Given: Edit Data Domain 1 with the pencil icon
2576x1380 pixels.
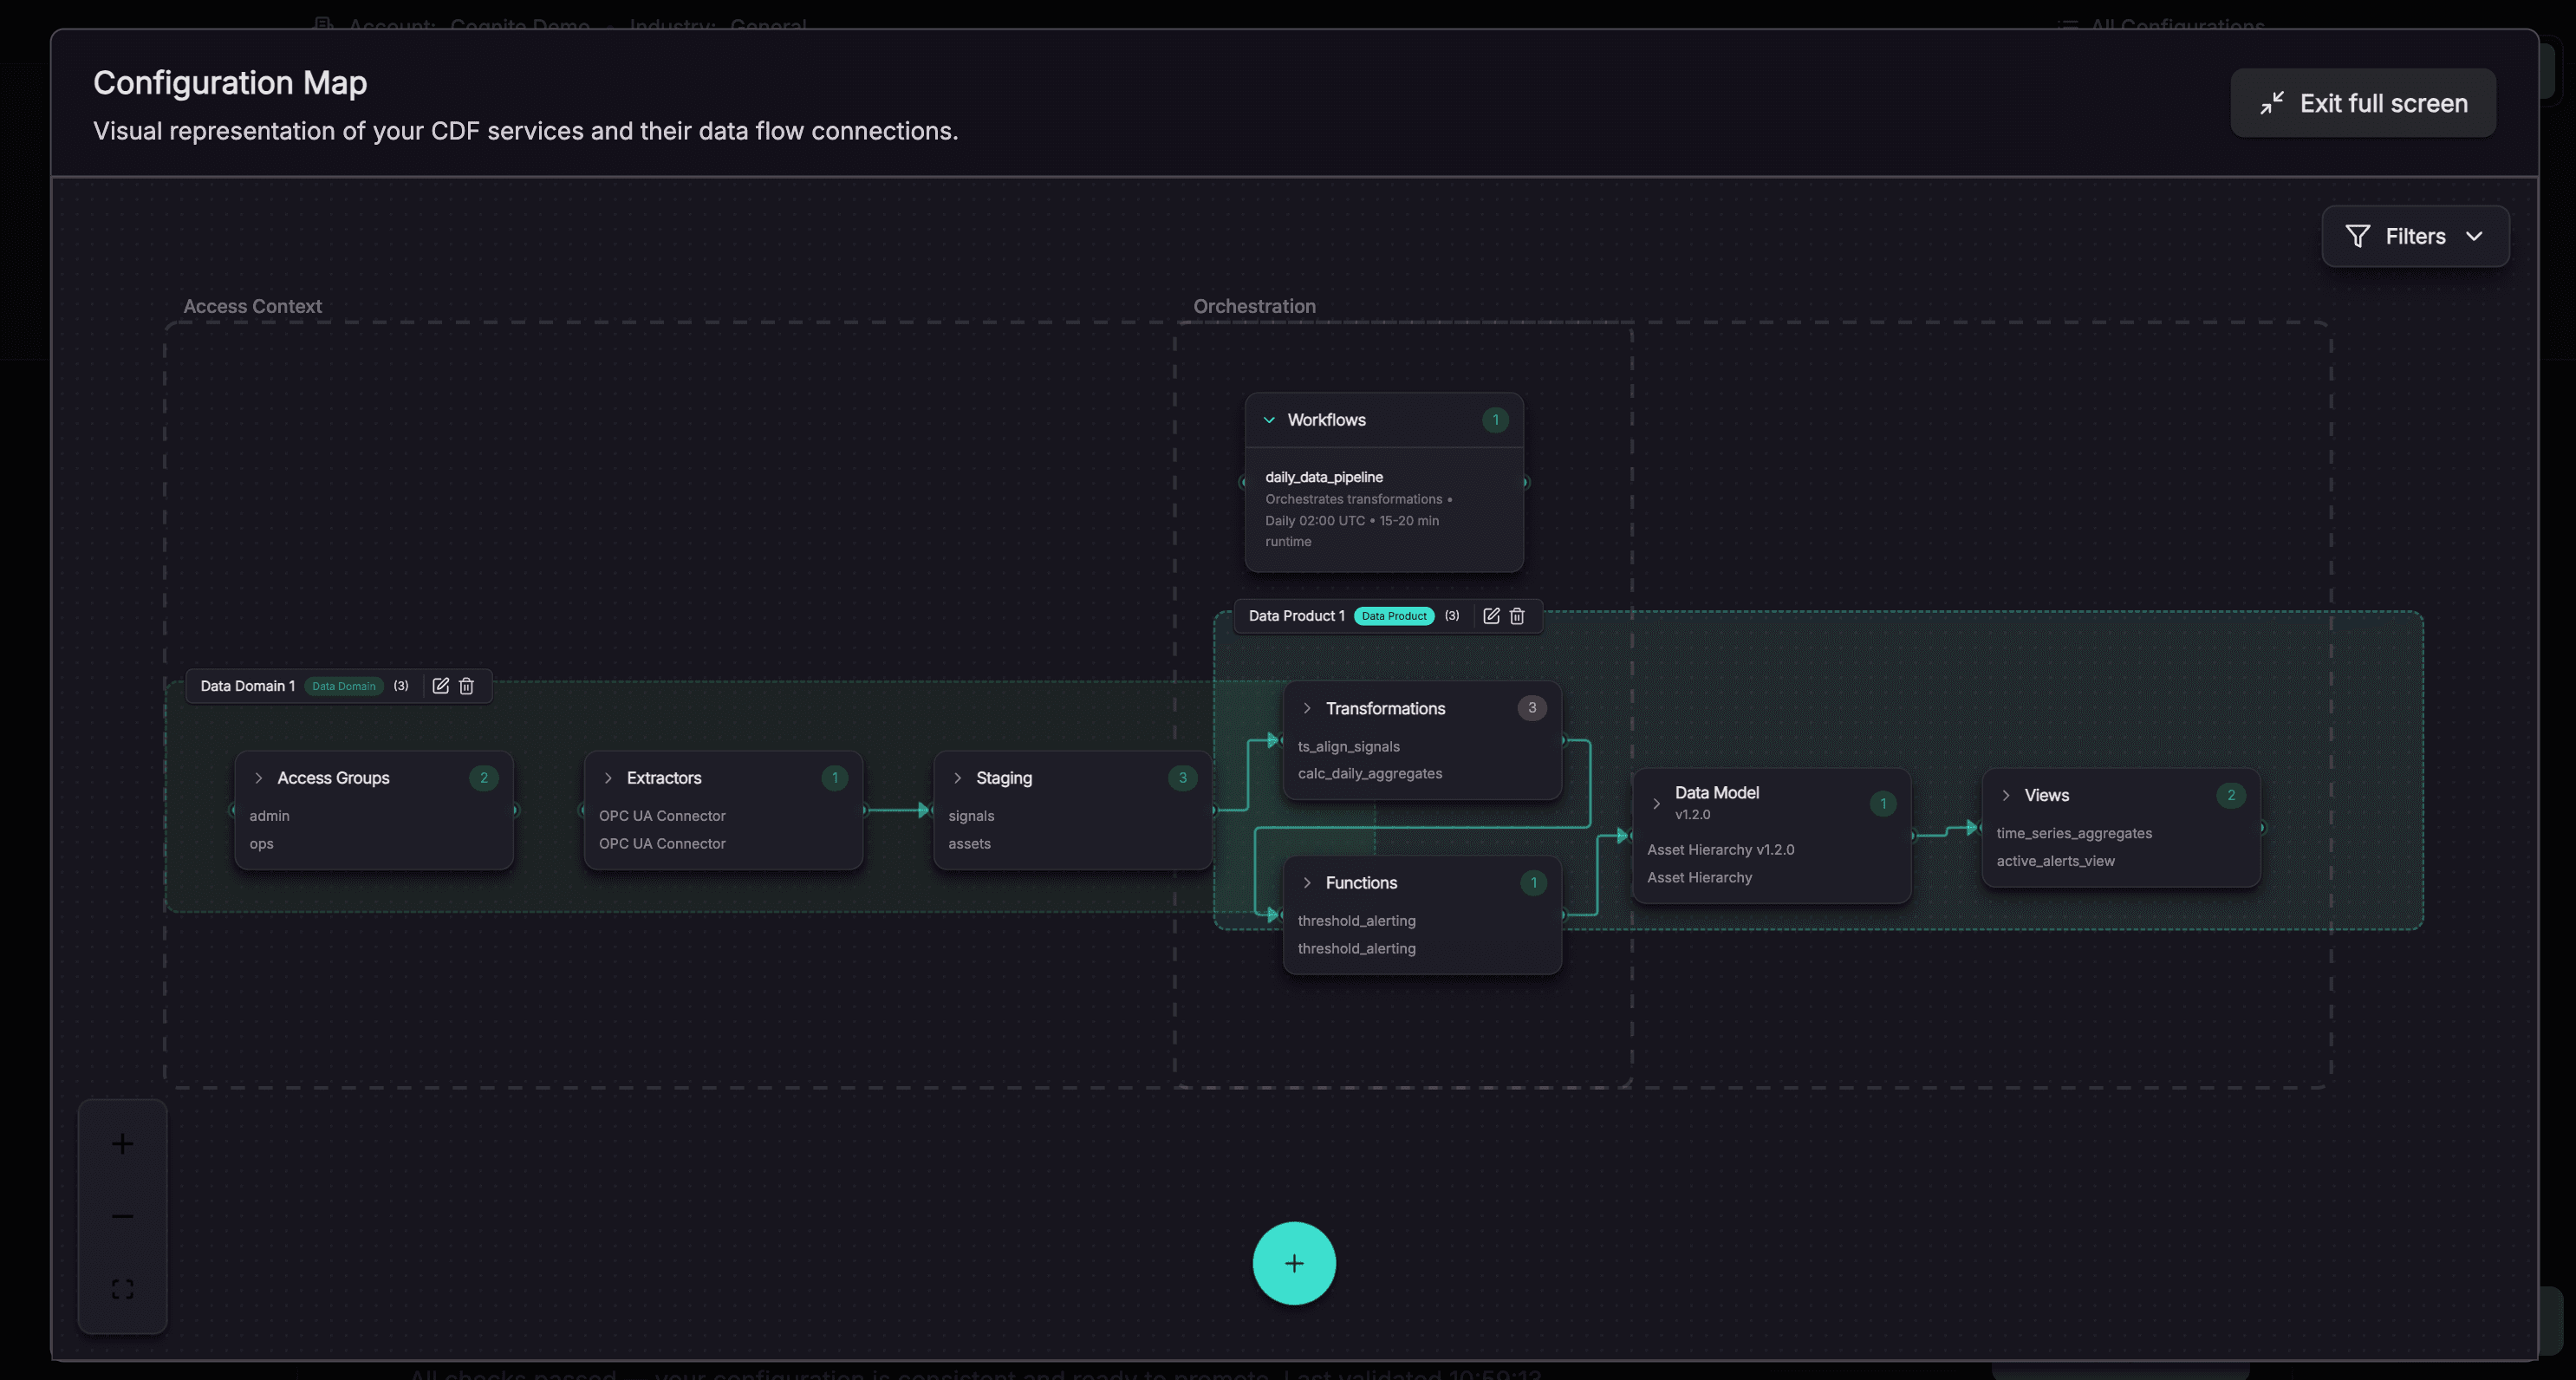Looking at the screenshot, I should point(440,686).
